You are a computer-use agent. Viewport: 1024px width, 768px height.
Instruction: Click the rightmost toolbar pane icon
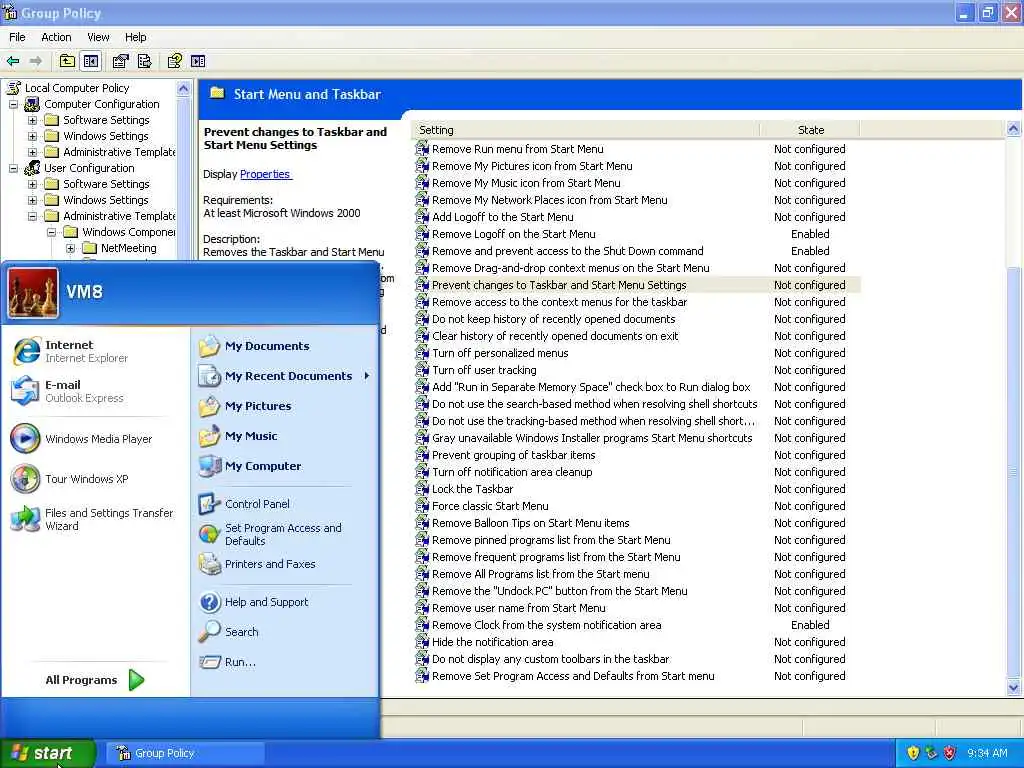(198, 61)
